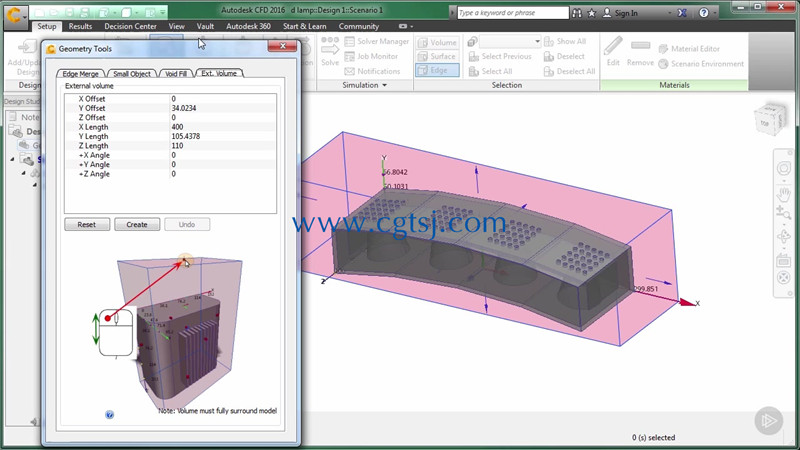This screenshot has width=800, height=450.
Task: Edit the Z Length value 110
Action: (223, 145)
